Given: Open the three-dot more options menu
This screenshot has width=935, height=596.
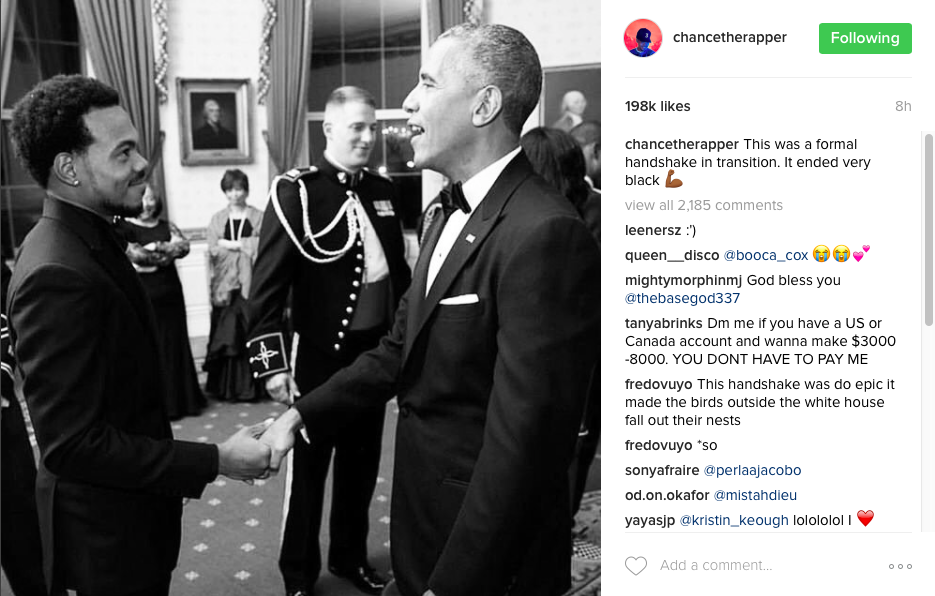Looking at the screenshot, I should pos(900,566).
